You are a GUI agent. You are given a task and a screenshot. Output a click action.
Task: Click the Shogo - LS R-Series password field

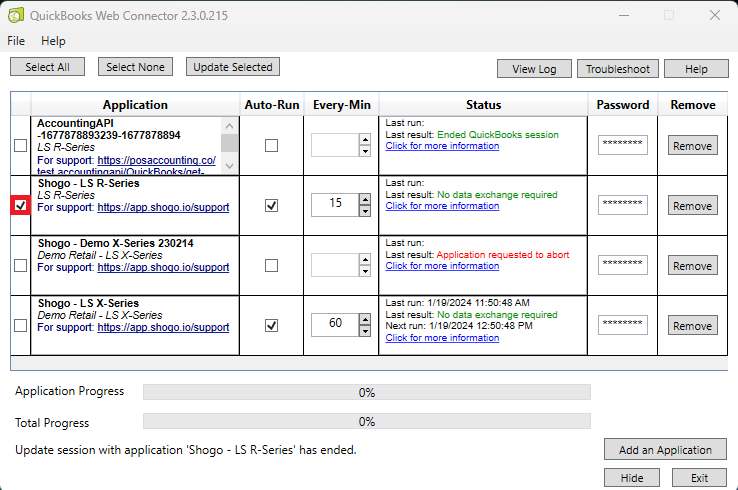[x=623, y=205]
